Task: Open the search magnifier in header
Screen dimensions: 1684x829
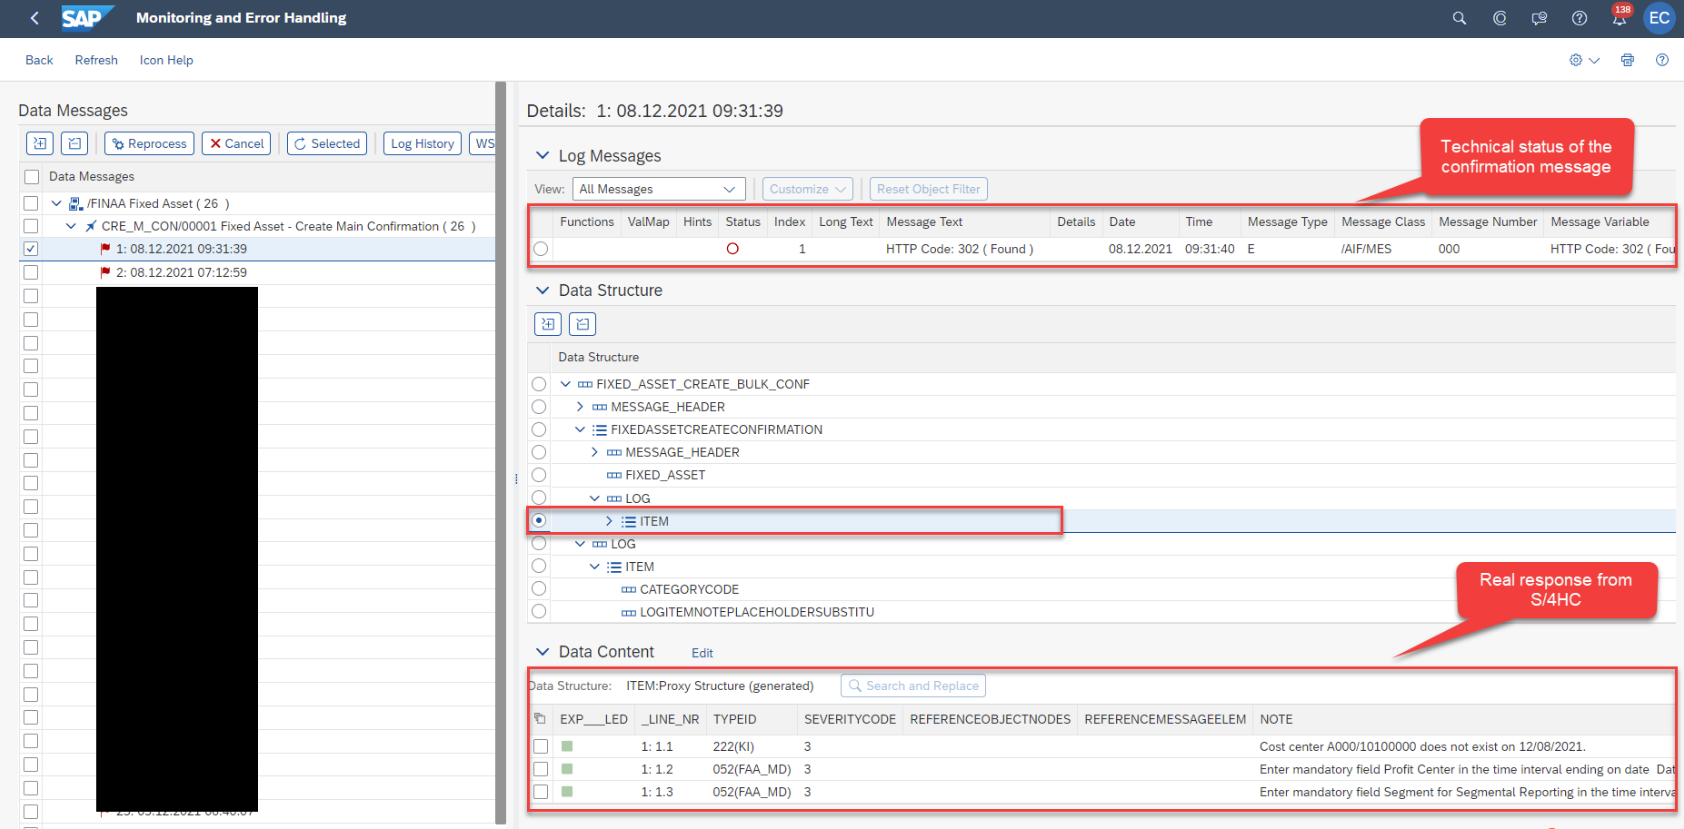Action: click(x=1460, y=18)
